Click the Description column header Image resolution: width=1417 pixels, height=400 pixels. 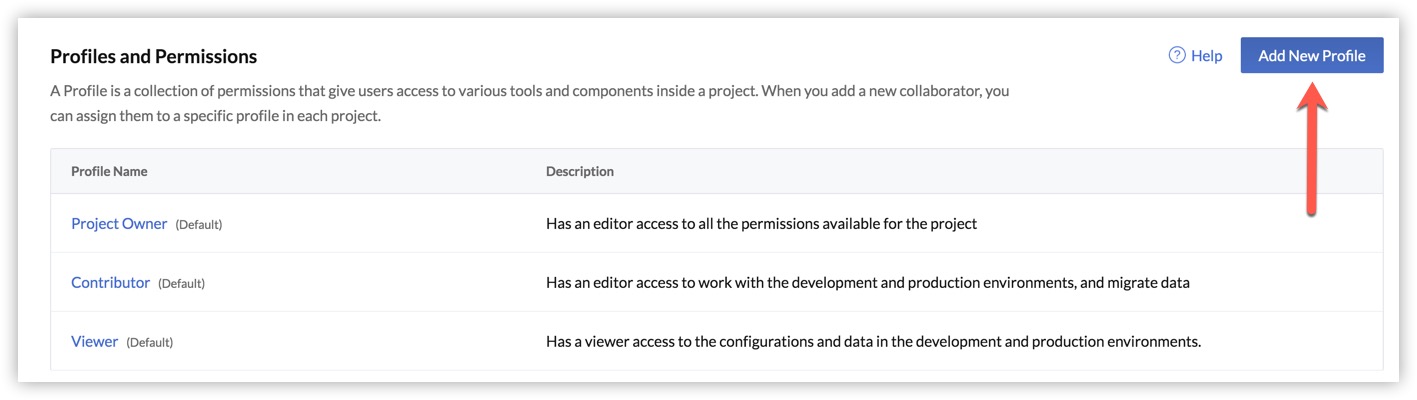pos(579,172)
